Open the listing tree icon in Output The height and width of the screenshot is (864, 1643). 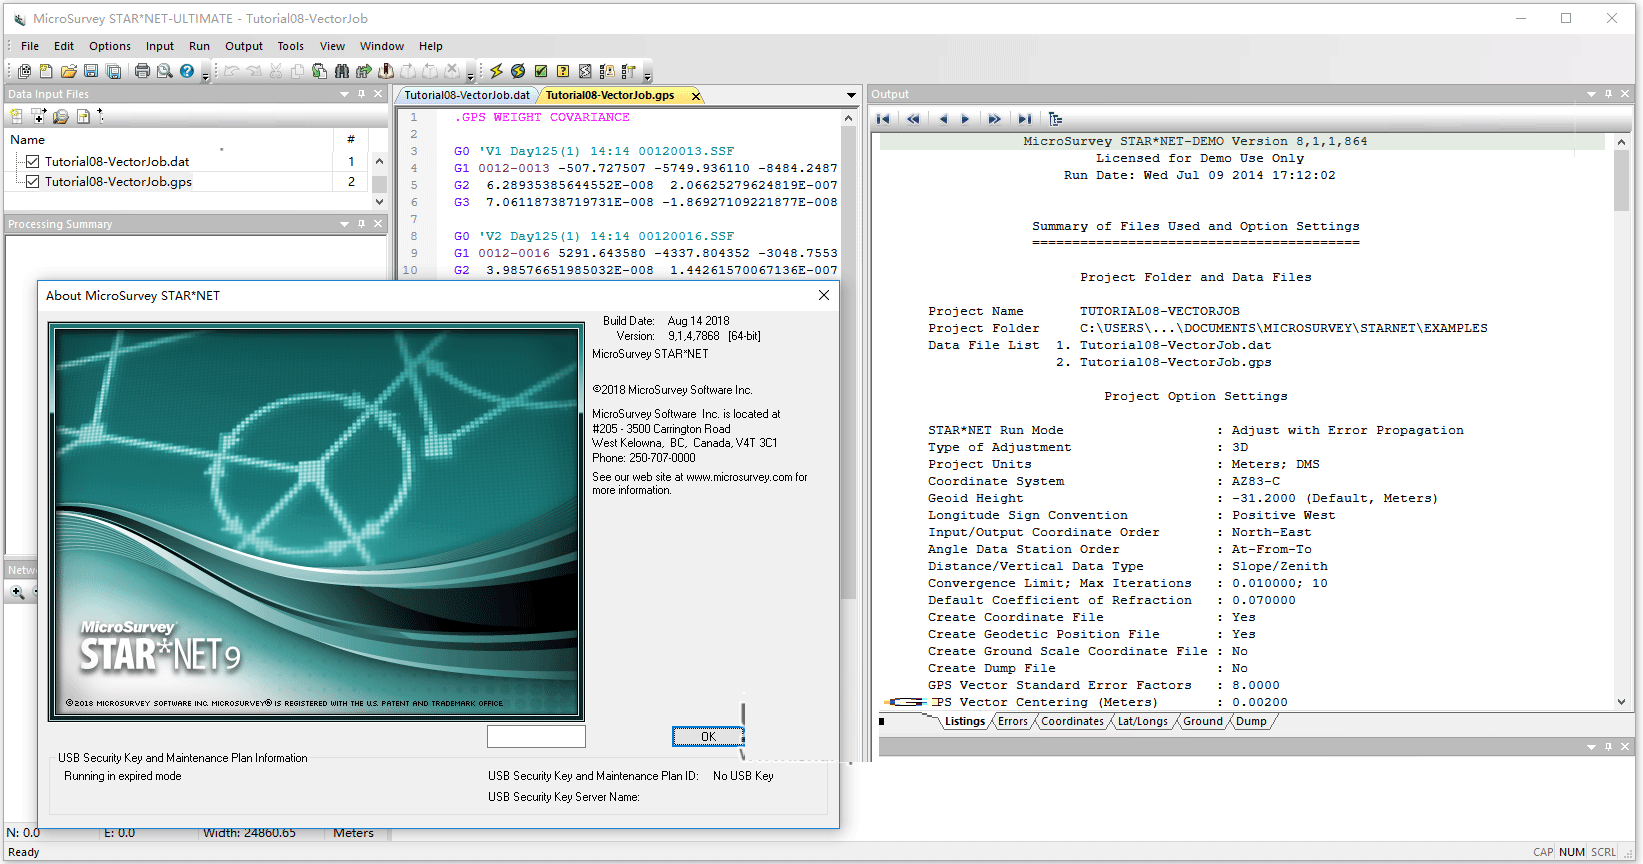pos(1055,119)
